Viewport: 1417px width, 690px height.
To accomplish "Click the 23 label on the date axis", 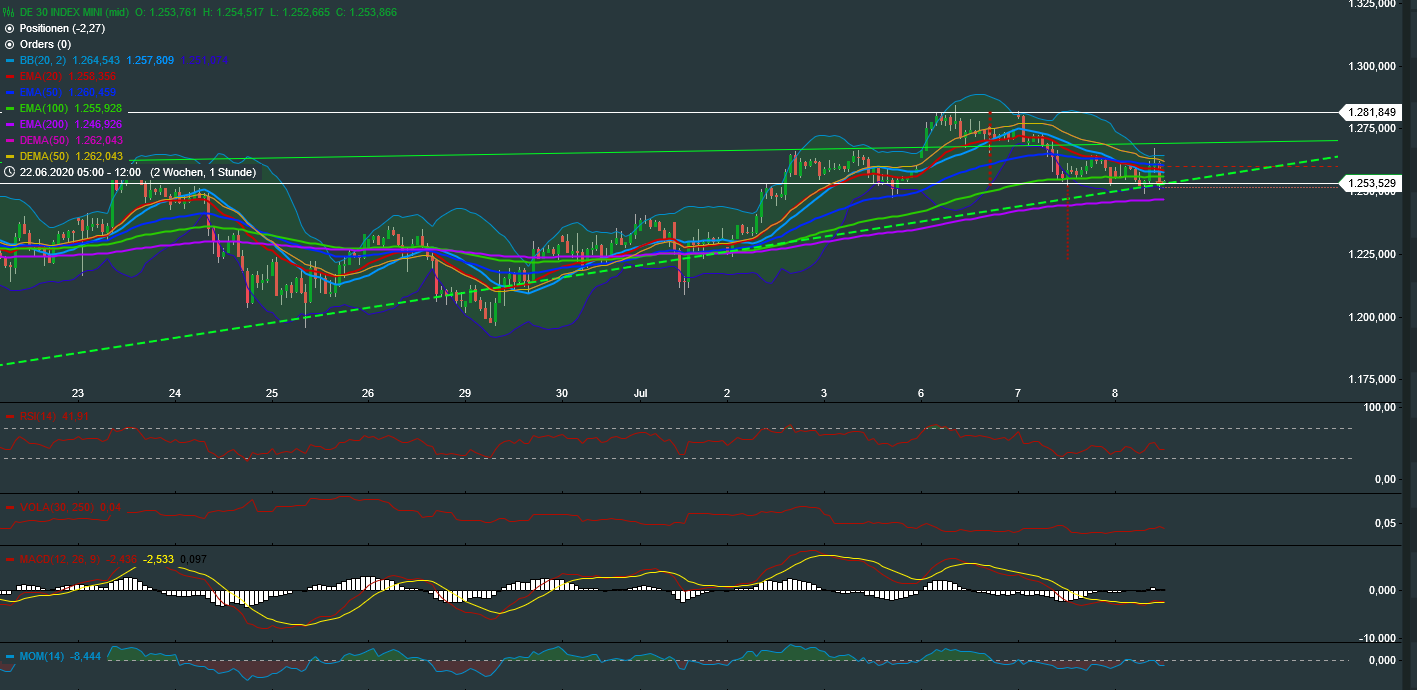I will 78,393.
